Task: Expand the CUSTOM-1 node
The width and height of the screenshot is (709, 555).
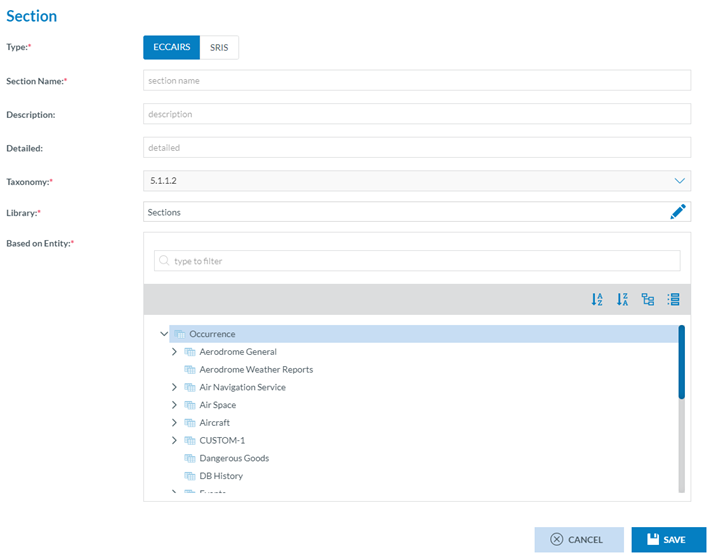Action: coord(174,441)
